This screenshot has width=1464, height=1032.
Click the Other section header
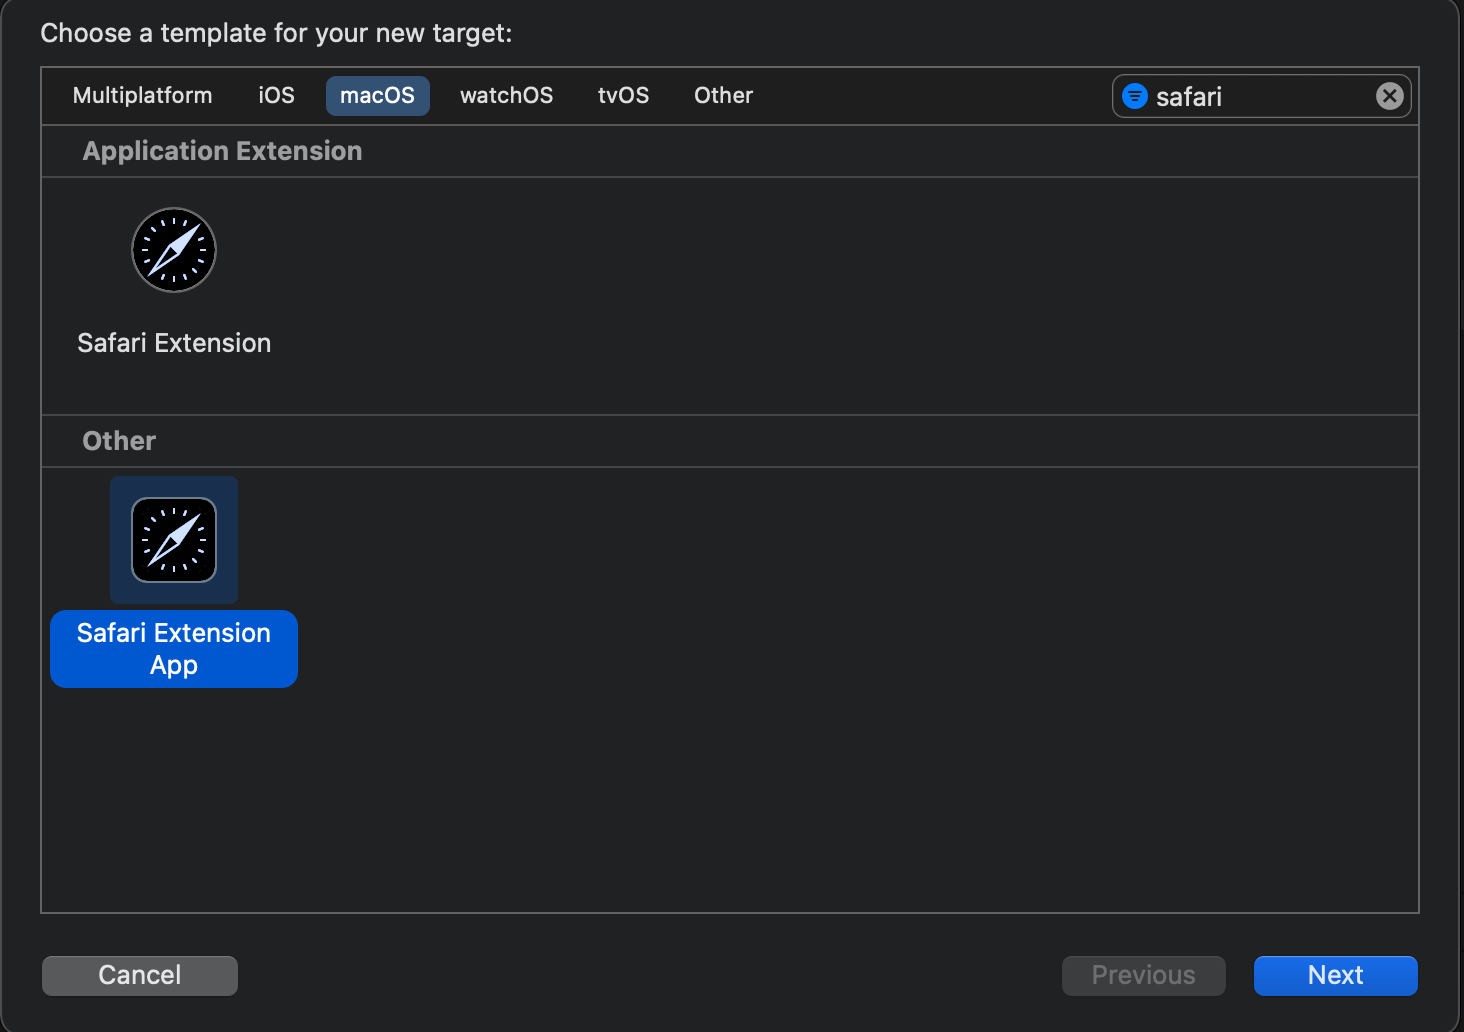click(x=119, y=441)
